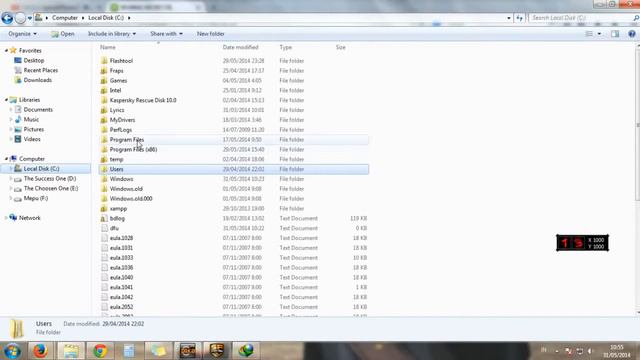Screen dimensions: 640x360
Task: Select the Lyrics folder
Action: (x=117, y=110)
